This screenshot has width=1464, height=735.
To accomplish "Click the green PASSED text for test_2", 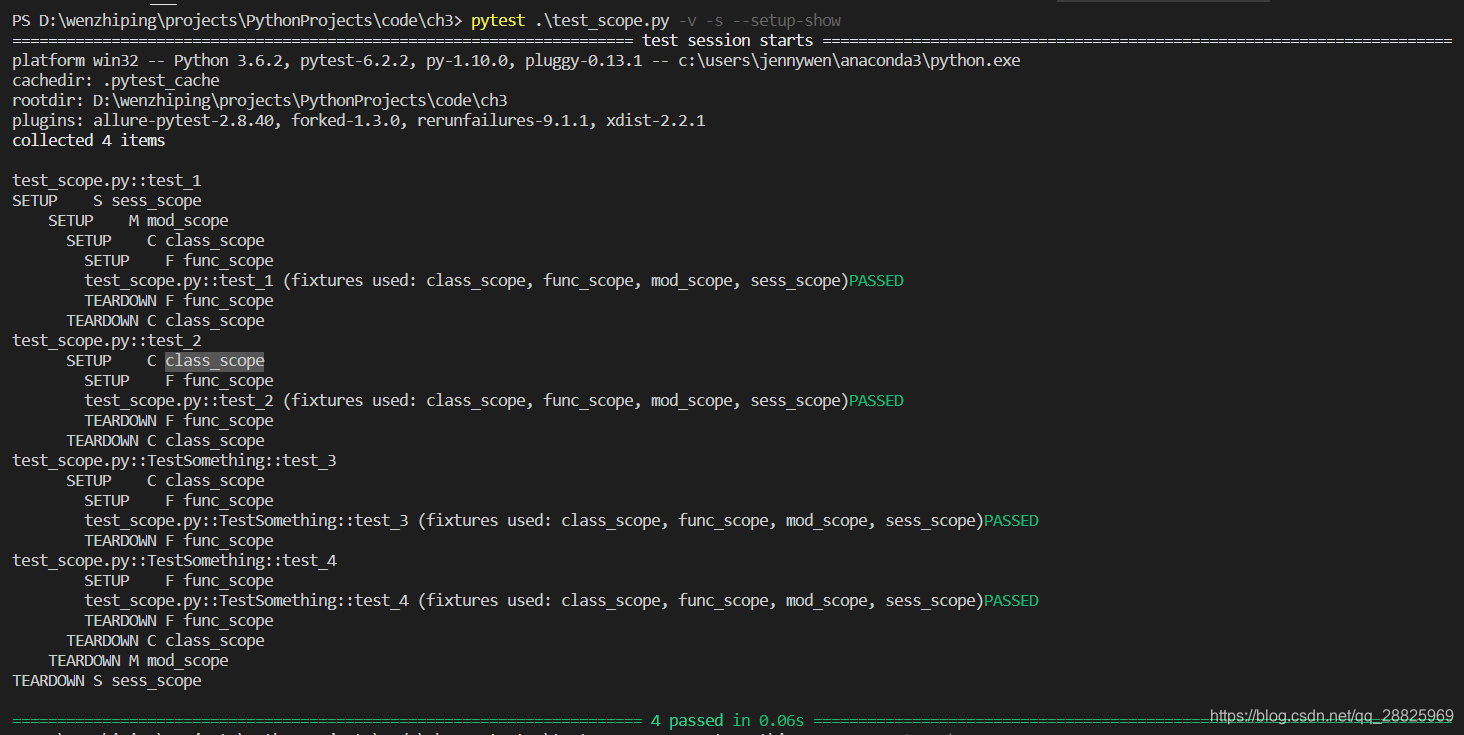I will coord(876,401).
